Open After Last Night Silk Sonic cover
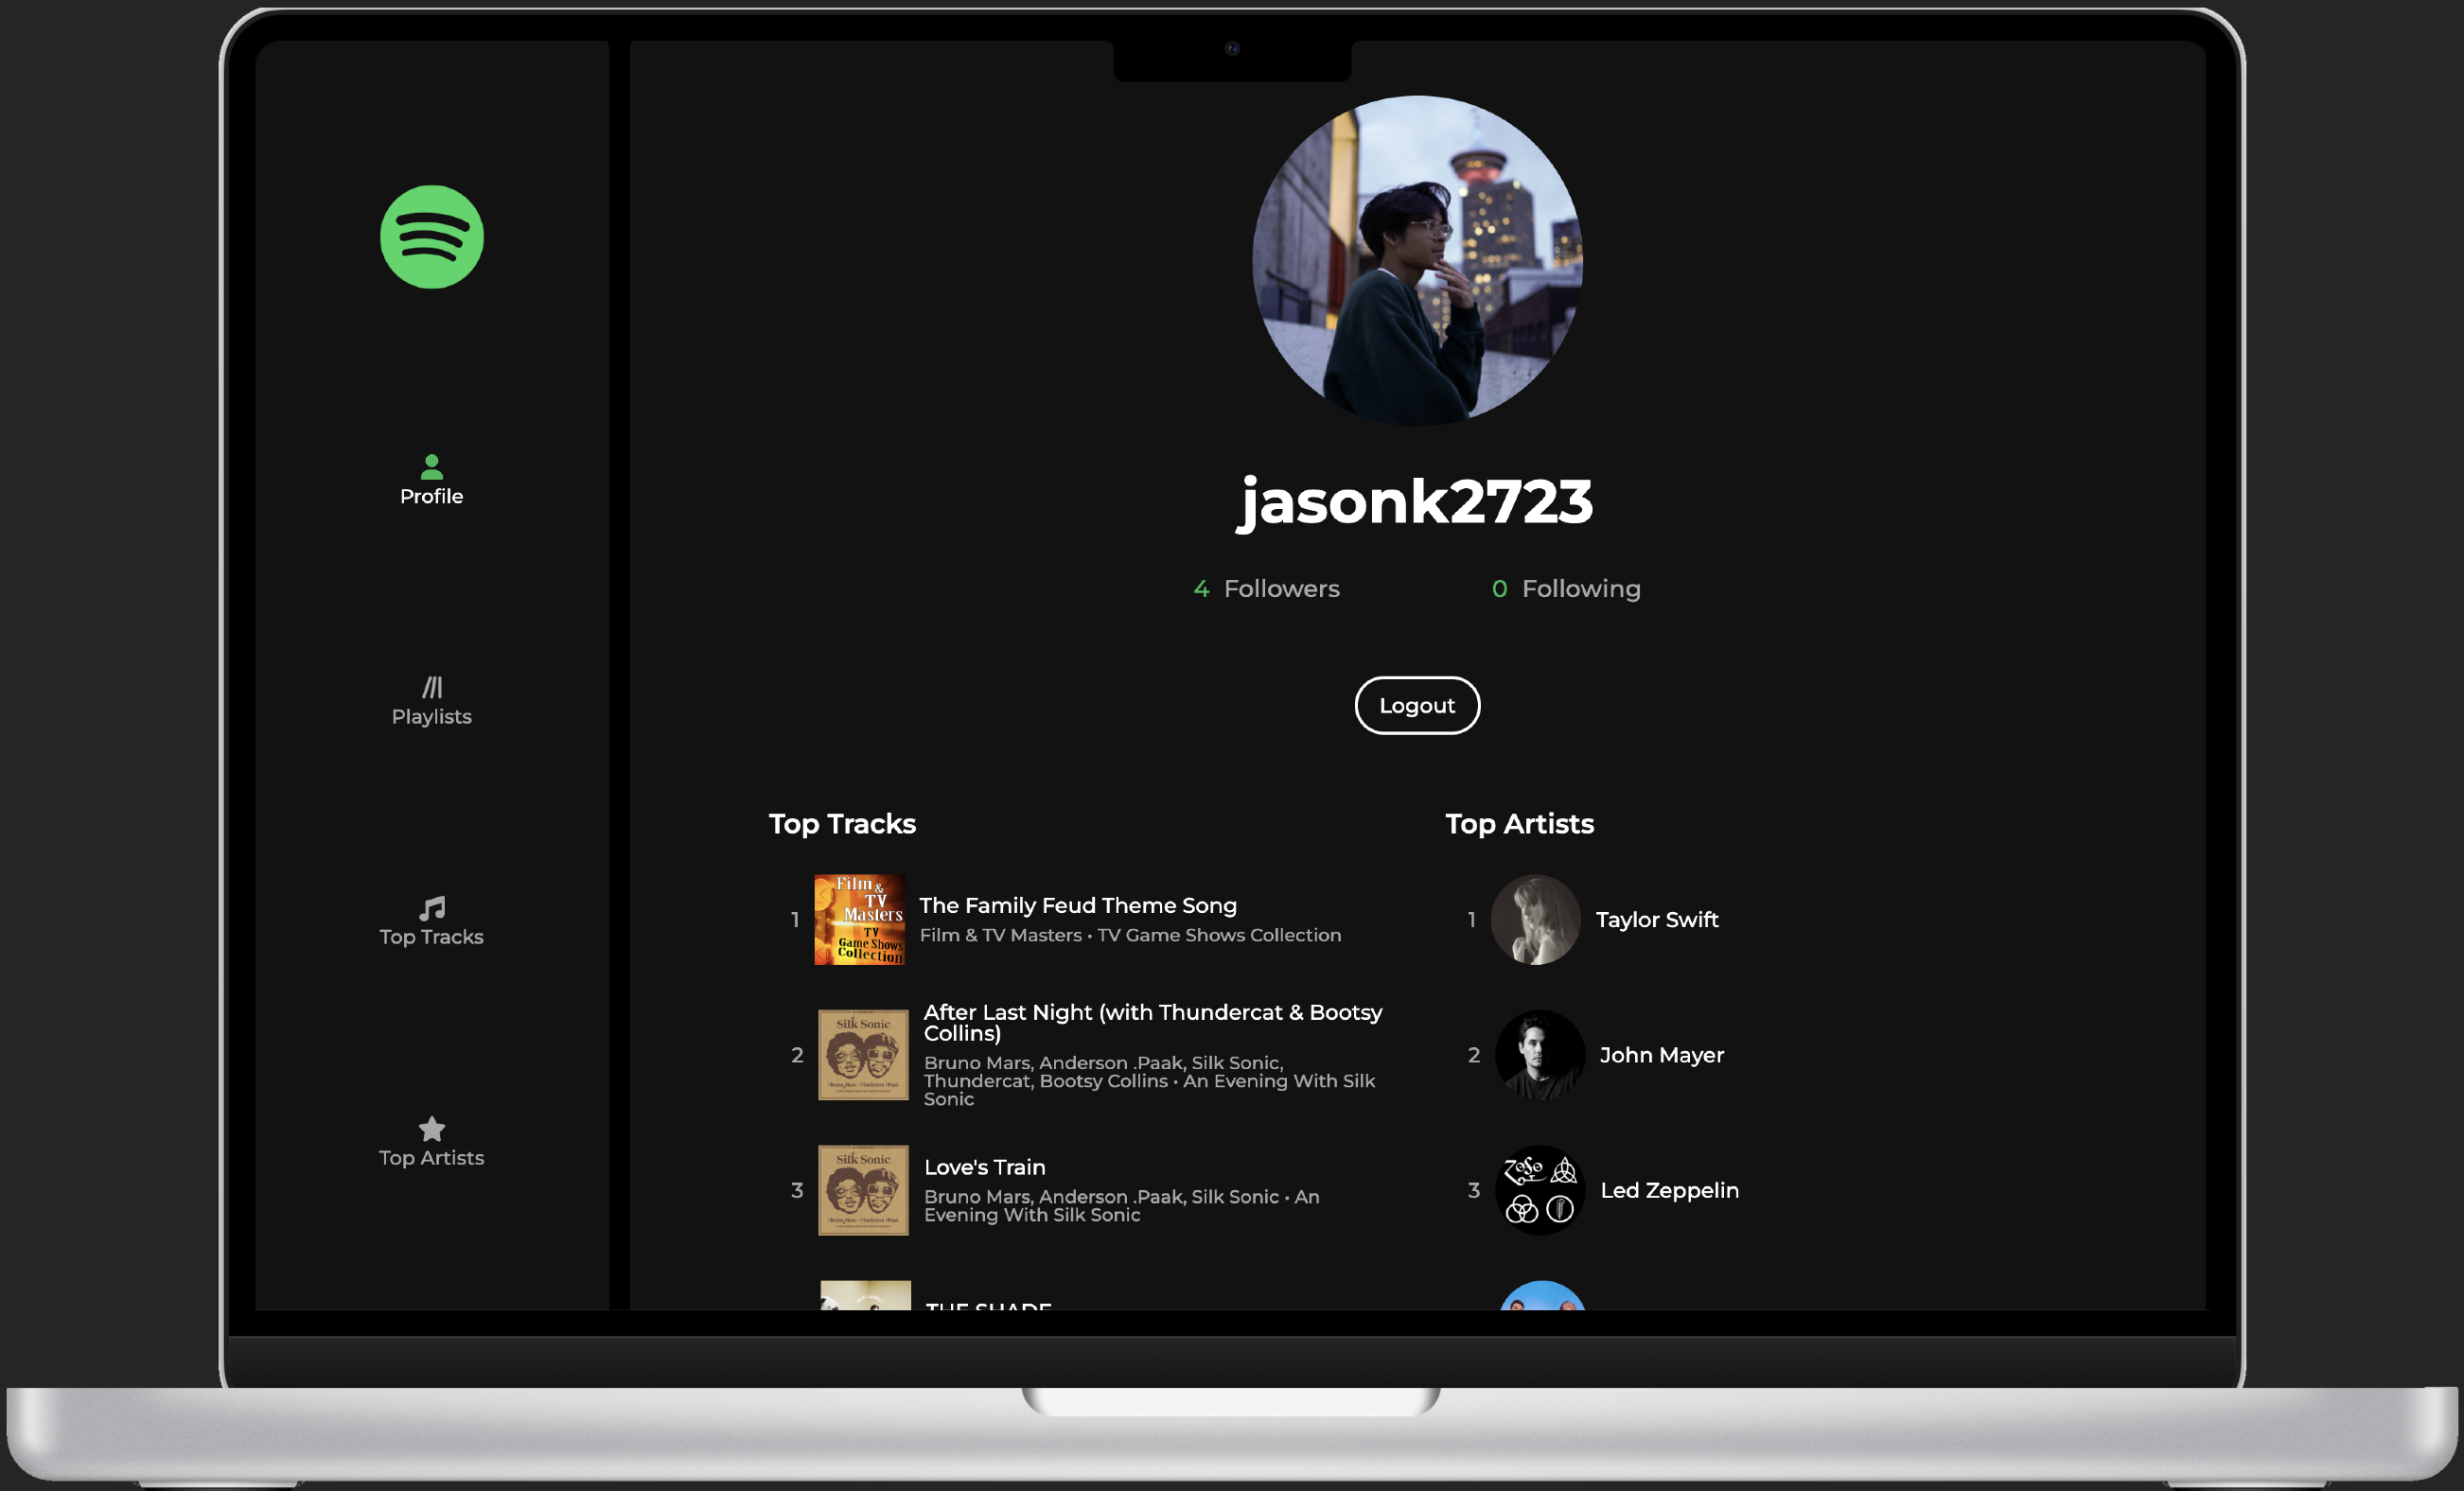Image resolution: width=2464 pixels, height=1491 pixels. [x=864, y=1055]
